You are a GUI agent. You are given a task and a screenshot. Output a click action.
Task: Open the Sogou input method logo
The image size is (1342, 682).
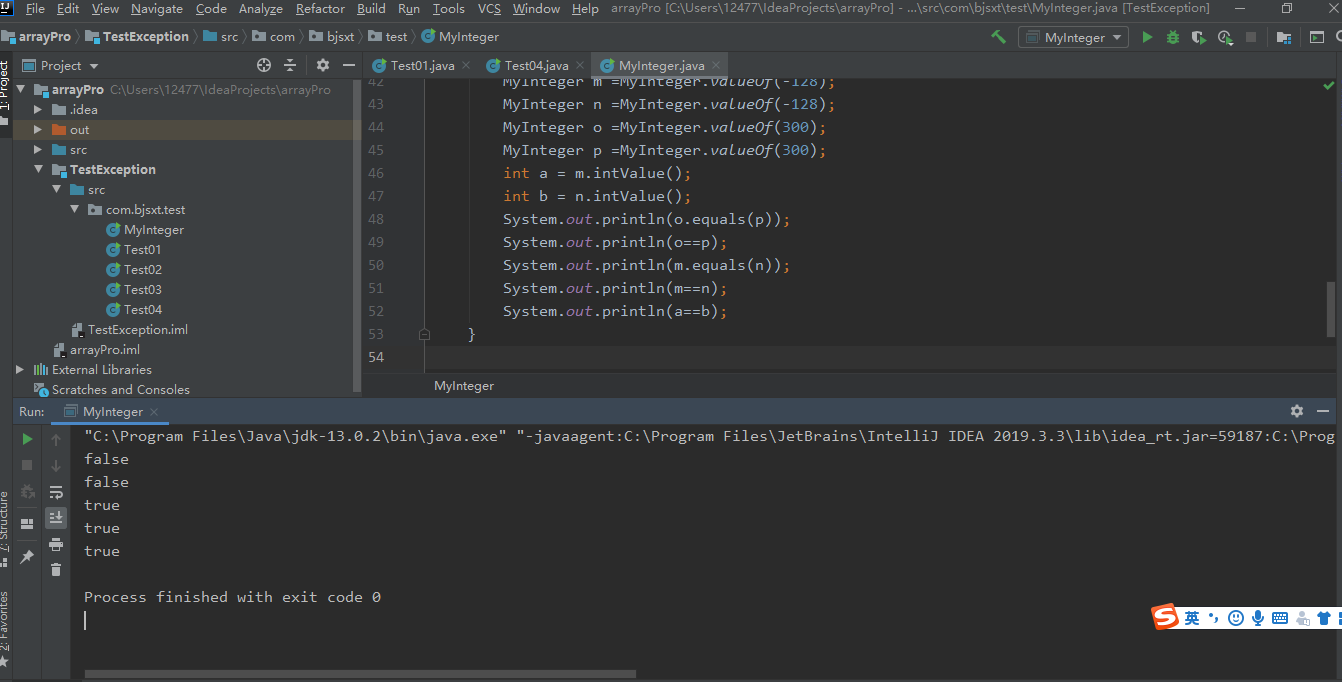coord(1166,617)
